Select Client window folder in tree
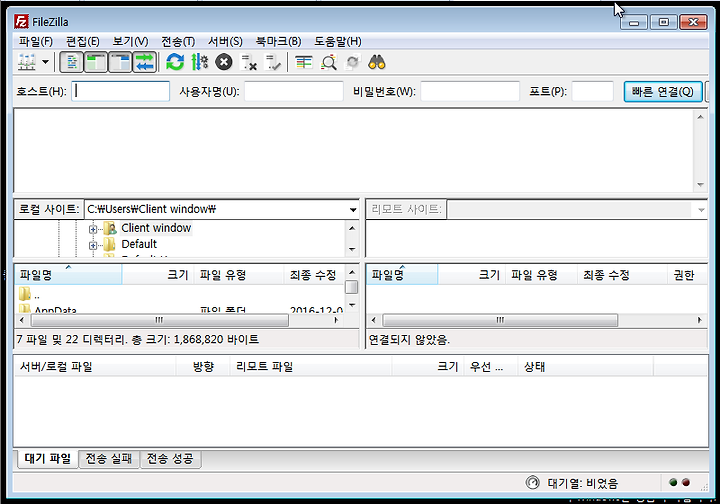 156,228
